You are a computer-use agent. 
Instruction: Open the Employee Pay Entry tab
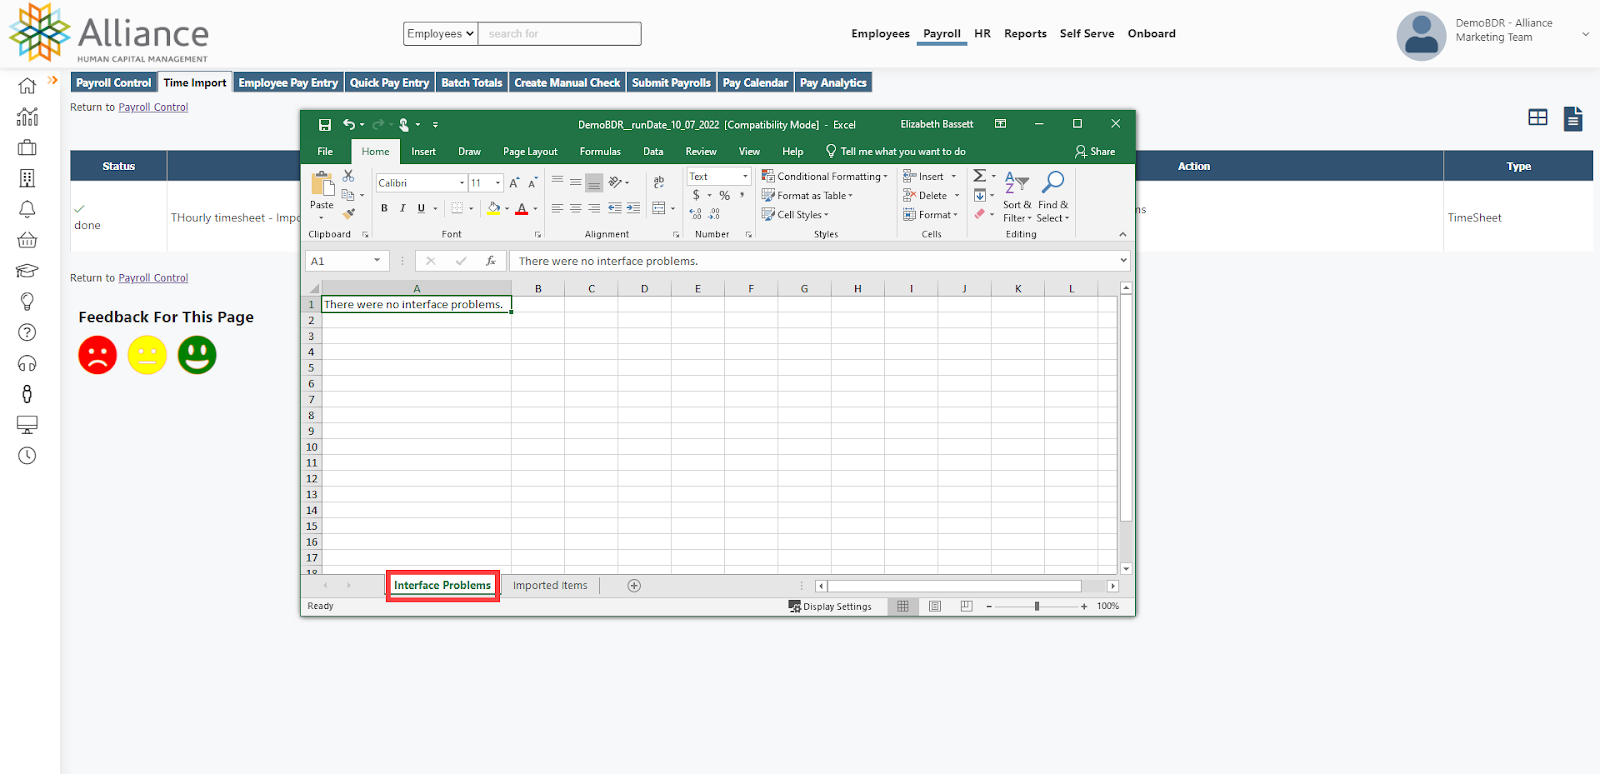tap(288, 83)
